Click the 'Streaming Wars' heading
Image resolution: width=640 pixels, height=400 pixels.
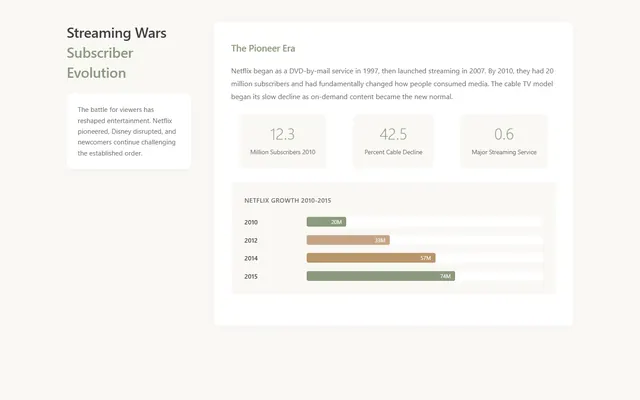(x=116, y=33)
